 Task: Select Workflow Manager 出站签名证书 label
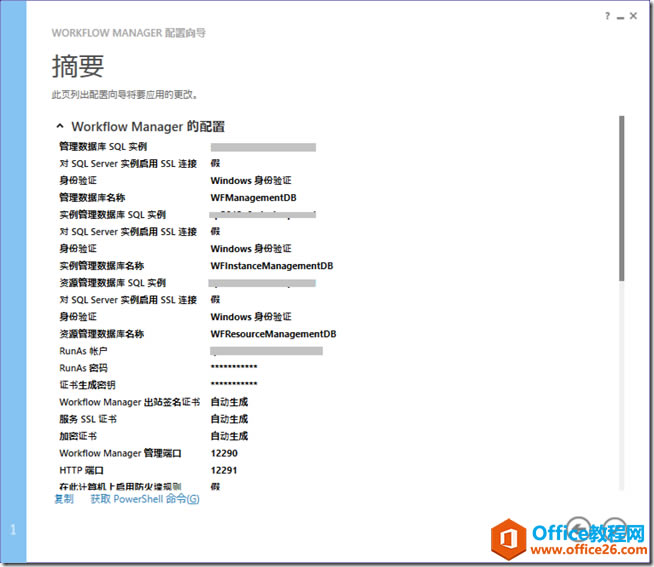(x=129, y=402)
